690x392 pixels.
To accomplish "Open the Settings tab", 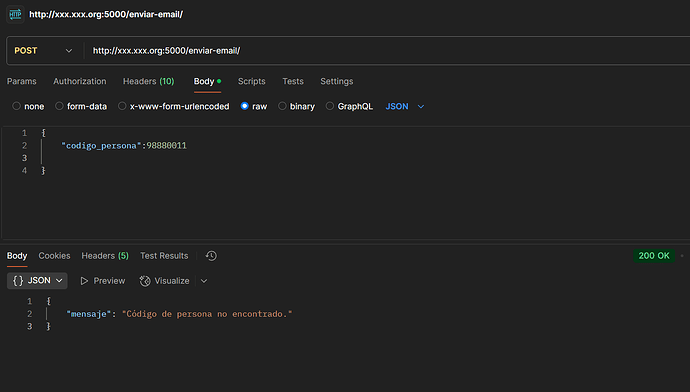I will [x=337, y=81].
